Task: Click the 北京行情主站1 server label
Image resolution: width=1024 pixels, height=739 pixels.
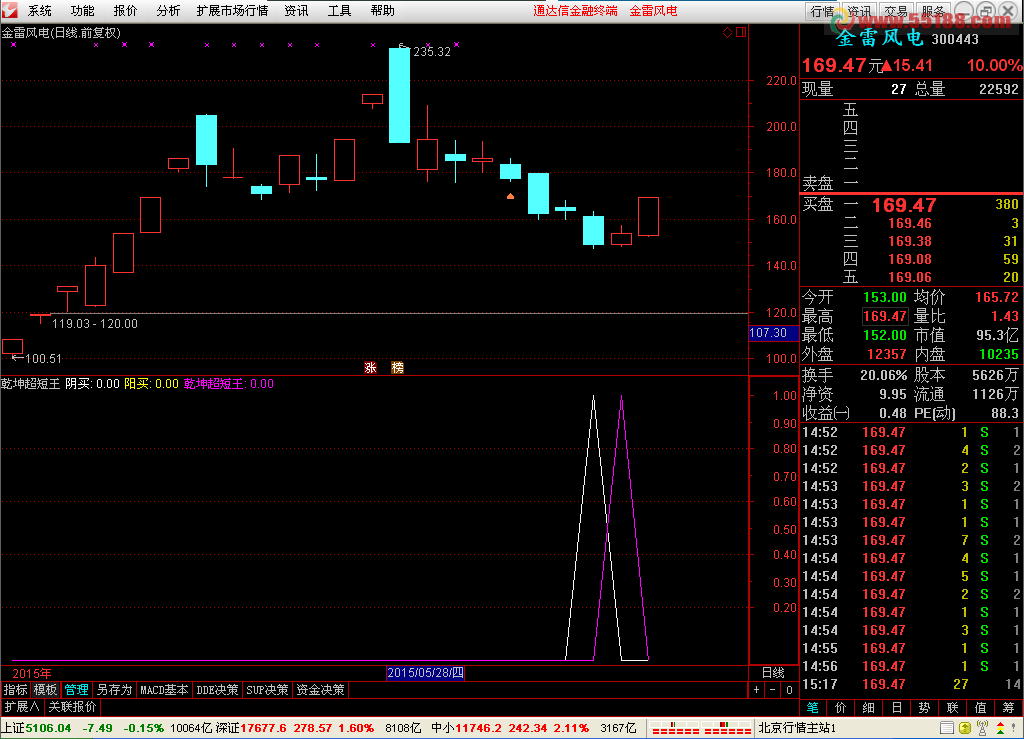Action: coord(797,728)
